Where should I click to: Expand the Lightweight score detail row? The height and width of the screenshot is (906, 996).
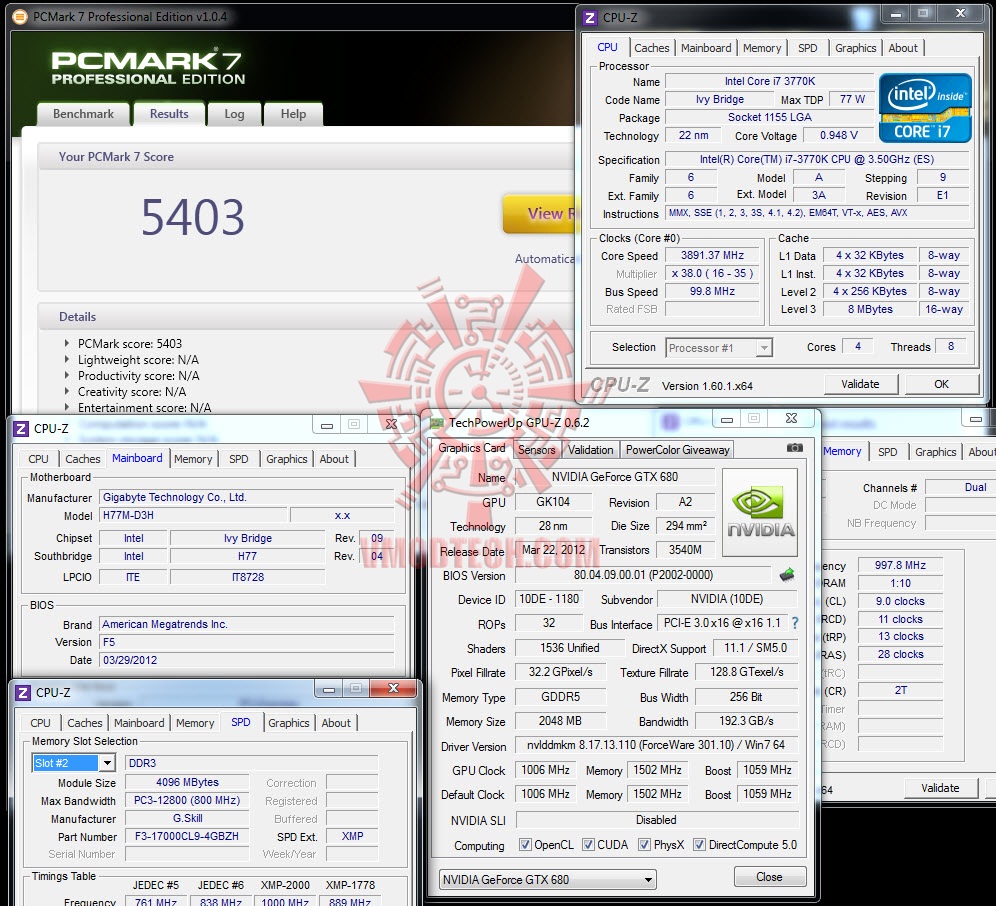[67, 359]
